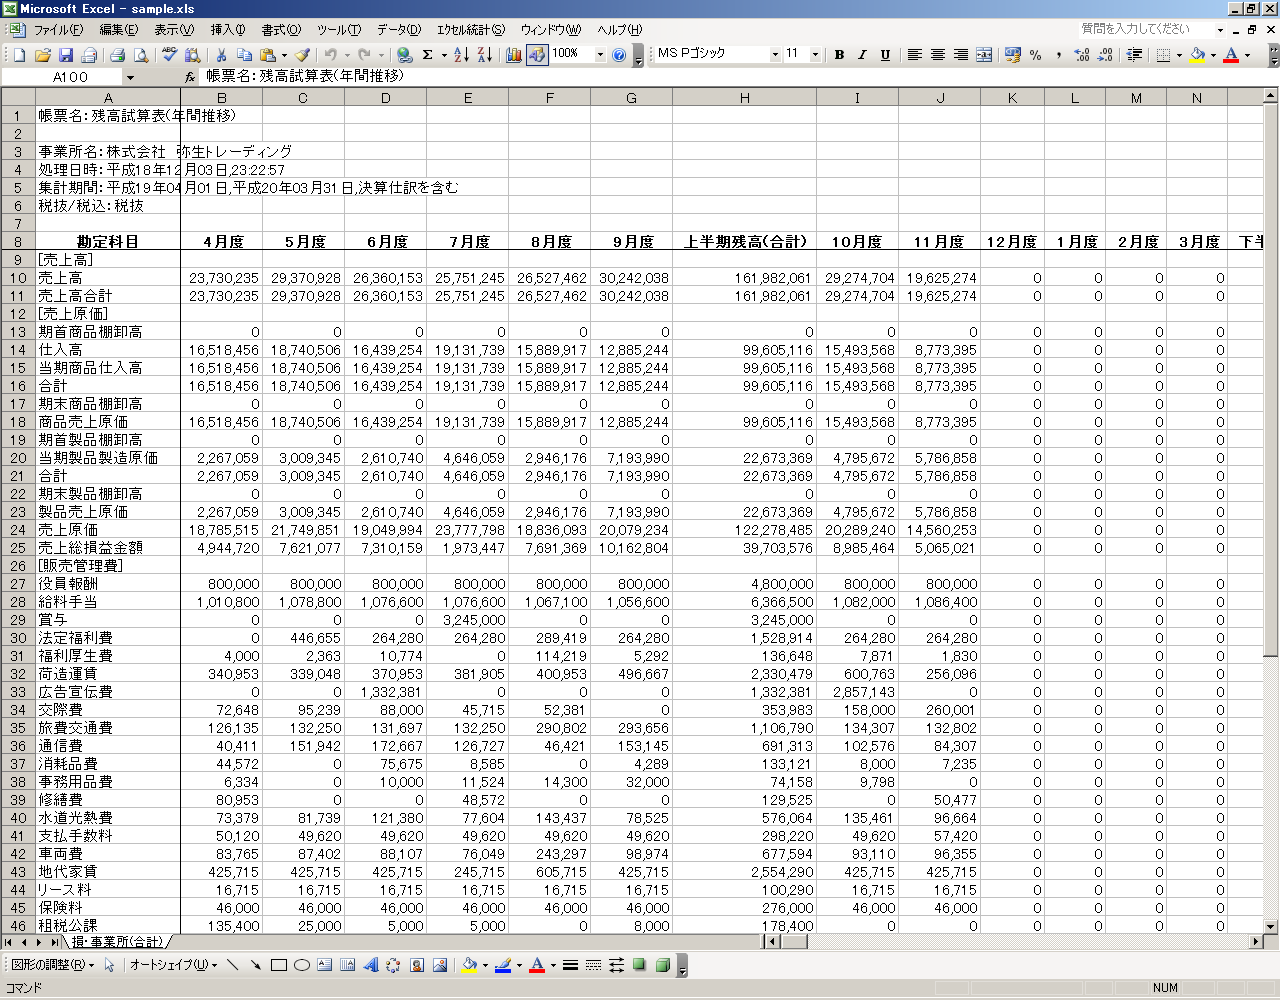Screen dimensions: 1280x1000
Task: Open Print Preview from the toolbar
Action: pos(141,55)
